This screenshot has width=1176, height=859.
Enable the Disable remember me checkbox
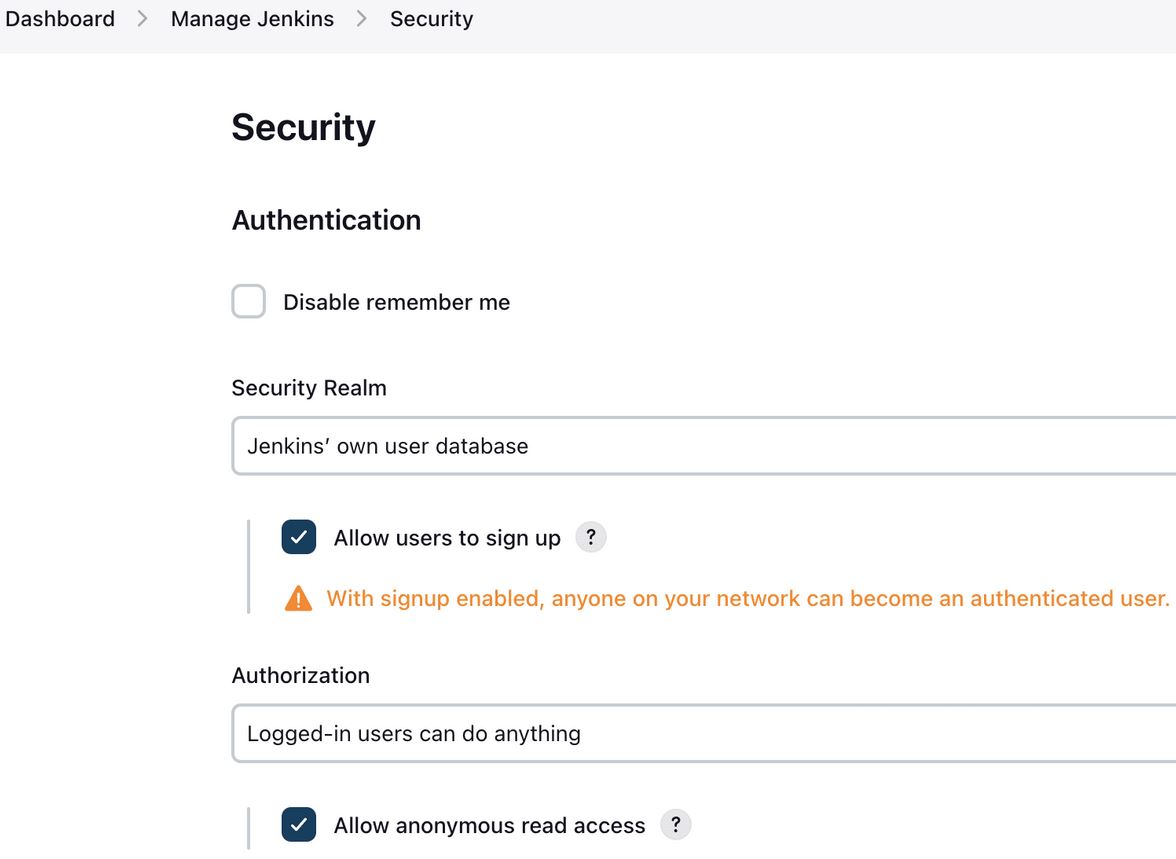tap(249, 302)
